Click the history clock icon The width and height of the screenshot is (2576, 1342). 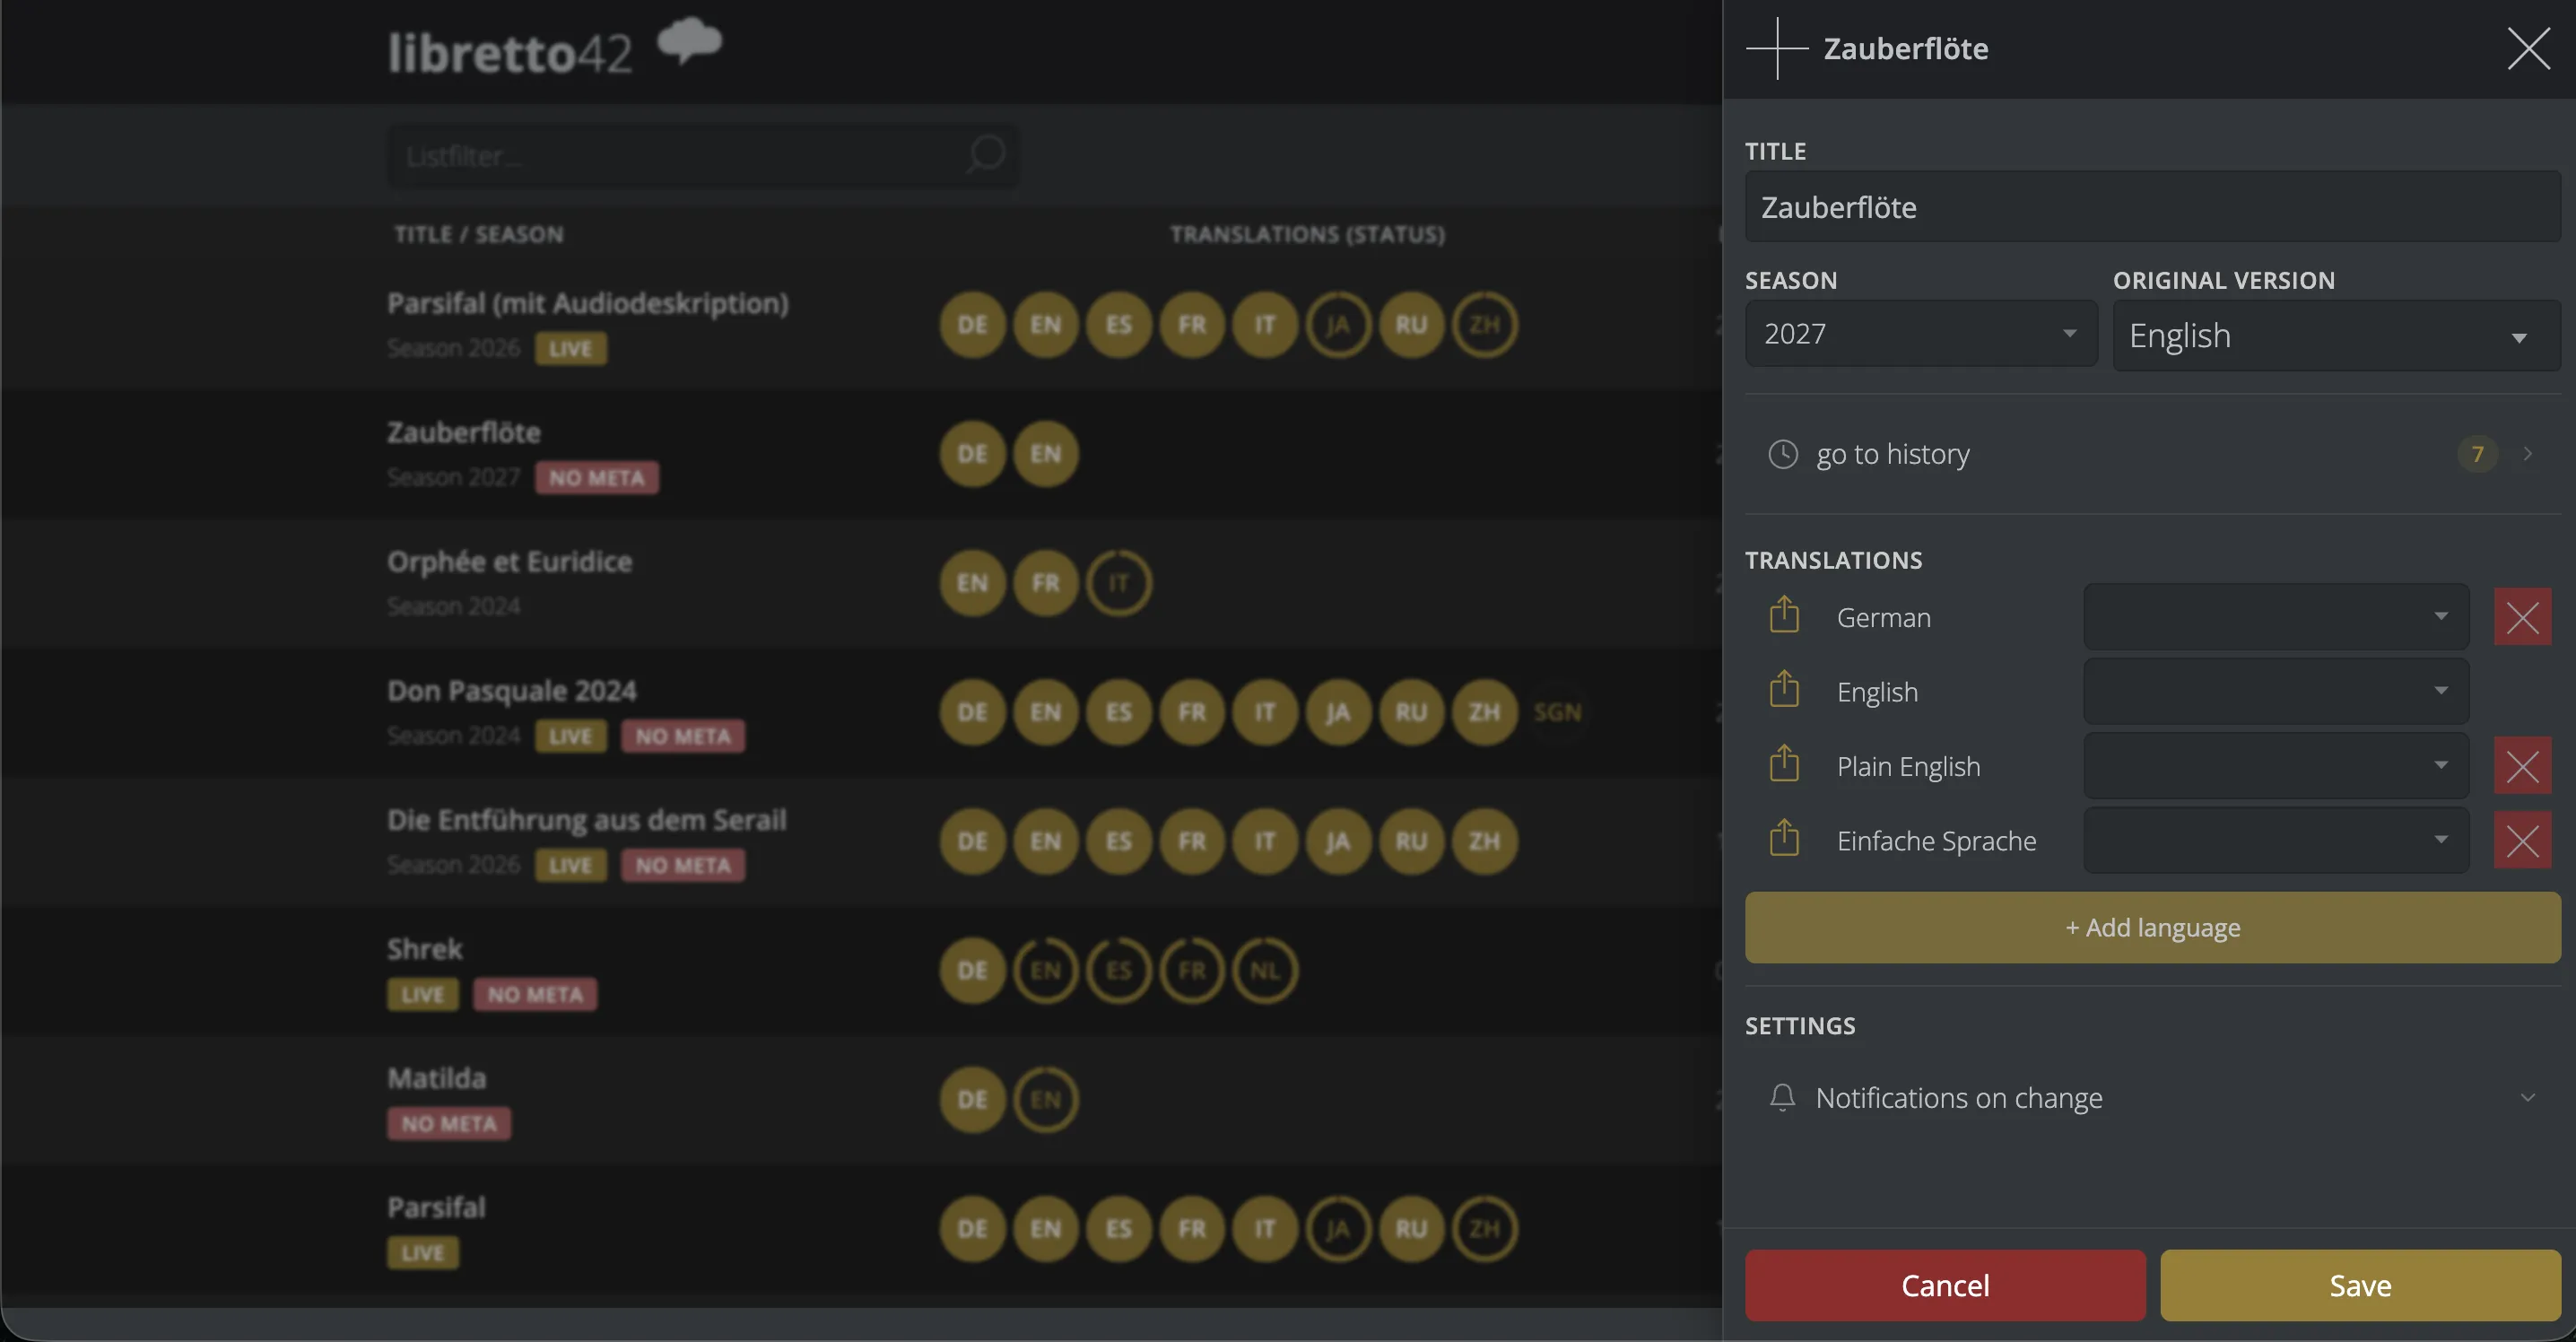(1783, 454)
